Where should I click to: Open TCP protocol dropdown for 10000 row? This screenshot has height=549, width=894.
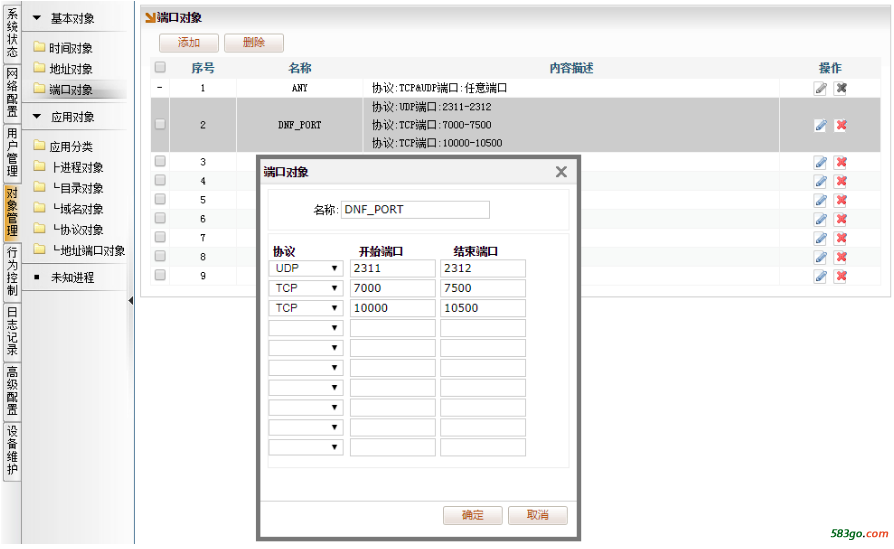pyautogui.click(x=306, y=308)
